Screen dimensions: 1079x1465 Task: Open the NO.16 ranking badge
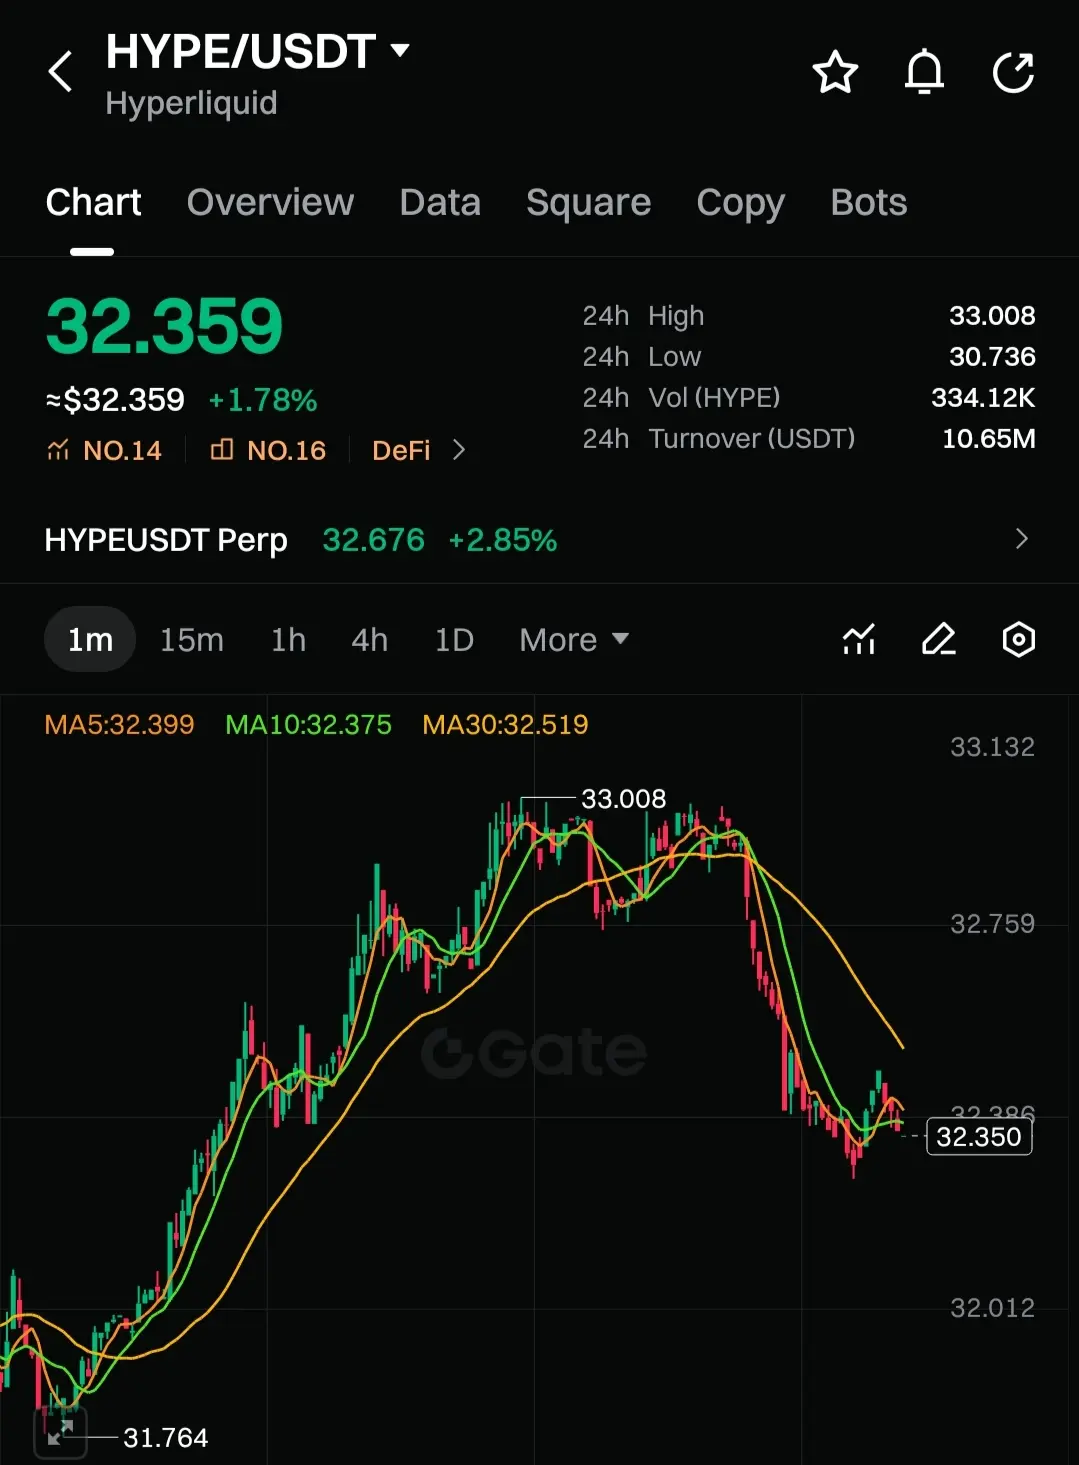268,450
